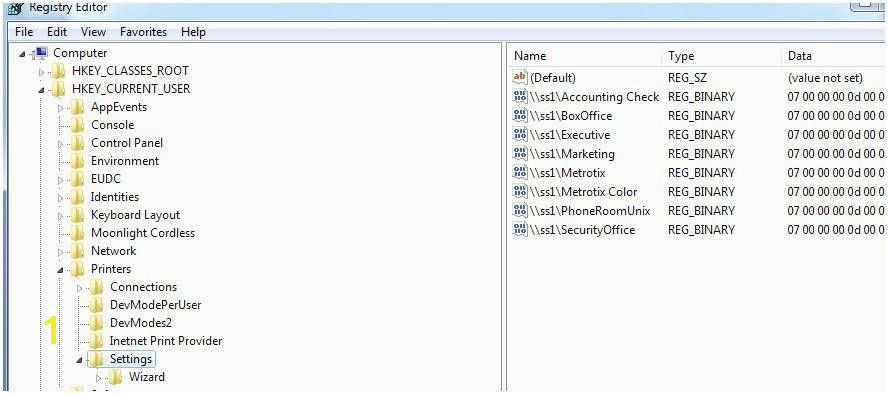
Task: Click the binary icon for \\ss1\SecurityOffice
Action: pyautogui.click(x=519, y=229)
